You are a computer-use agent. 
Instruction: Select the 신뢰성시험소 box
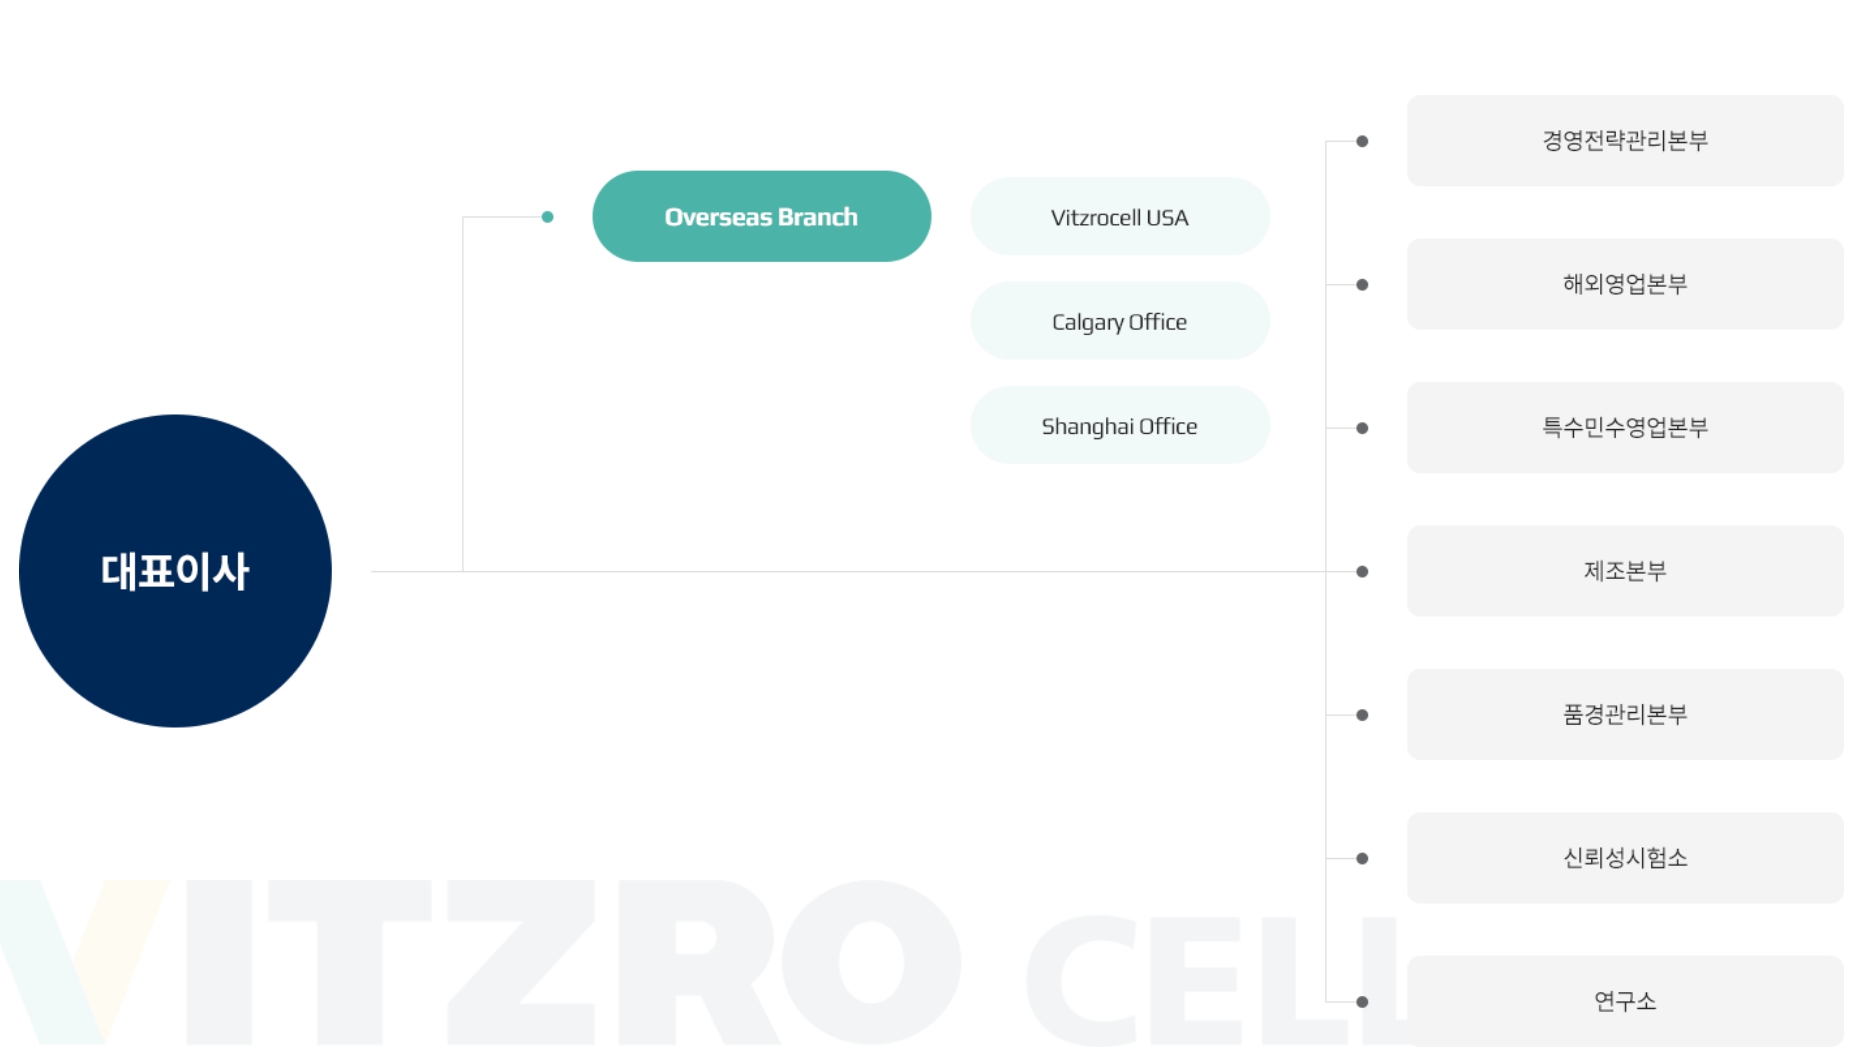tap(1625, 858)
